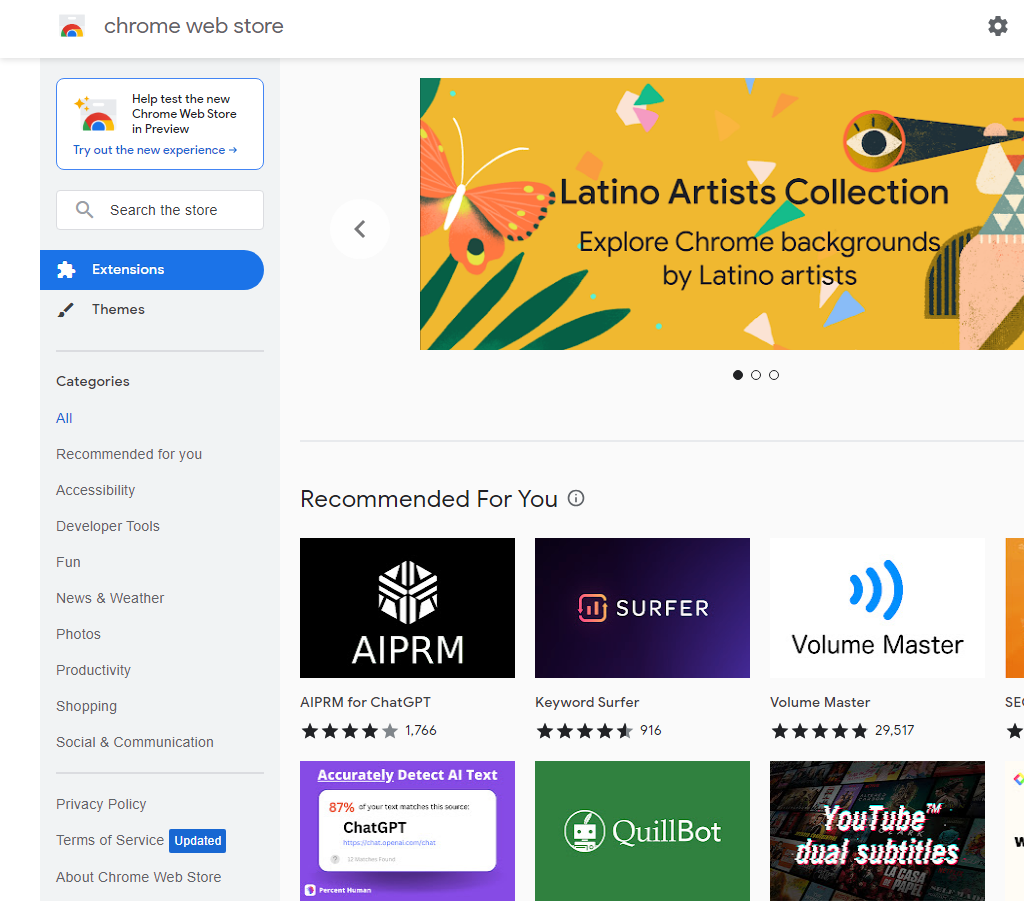Click the Chrome Web Store rainbow logo

point(72,26)
